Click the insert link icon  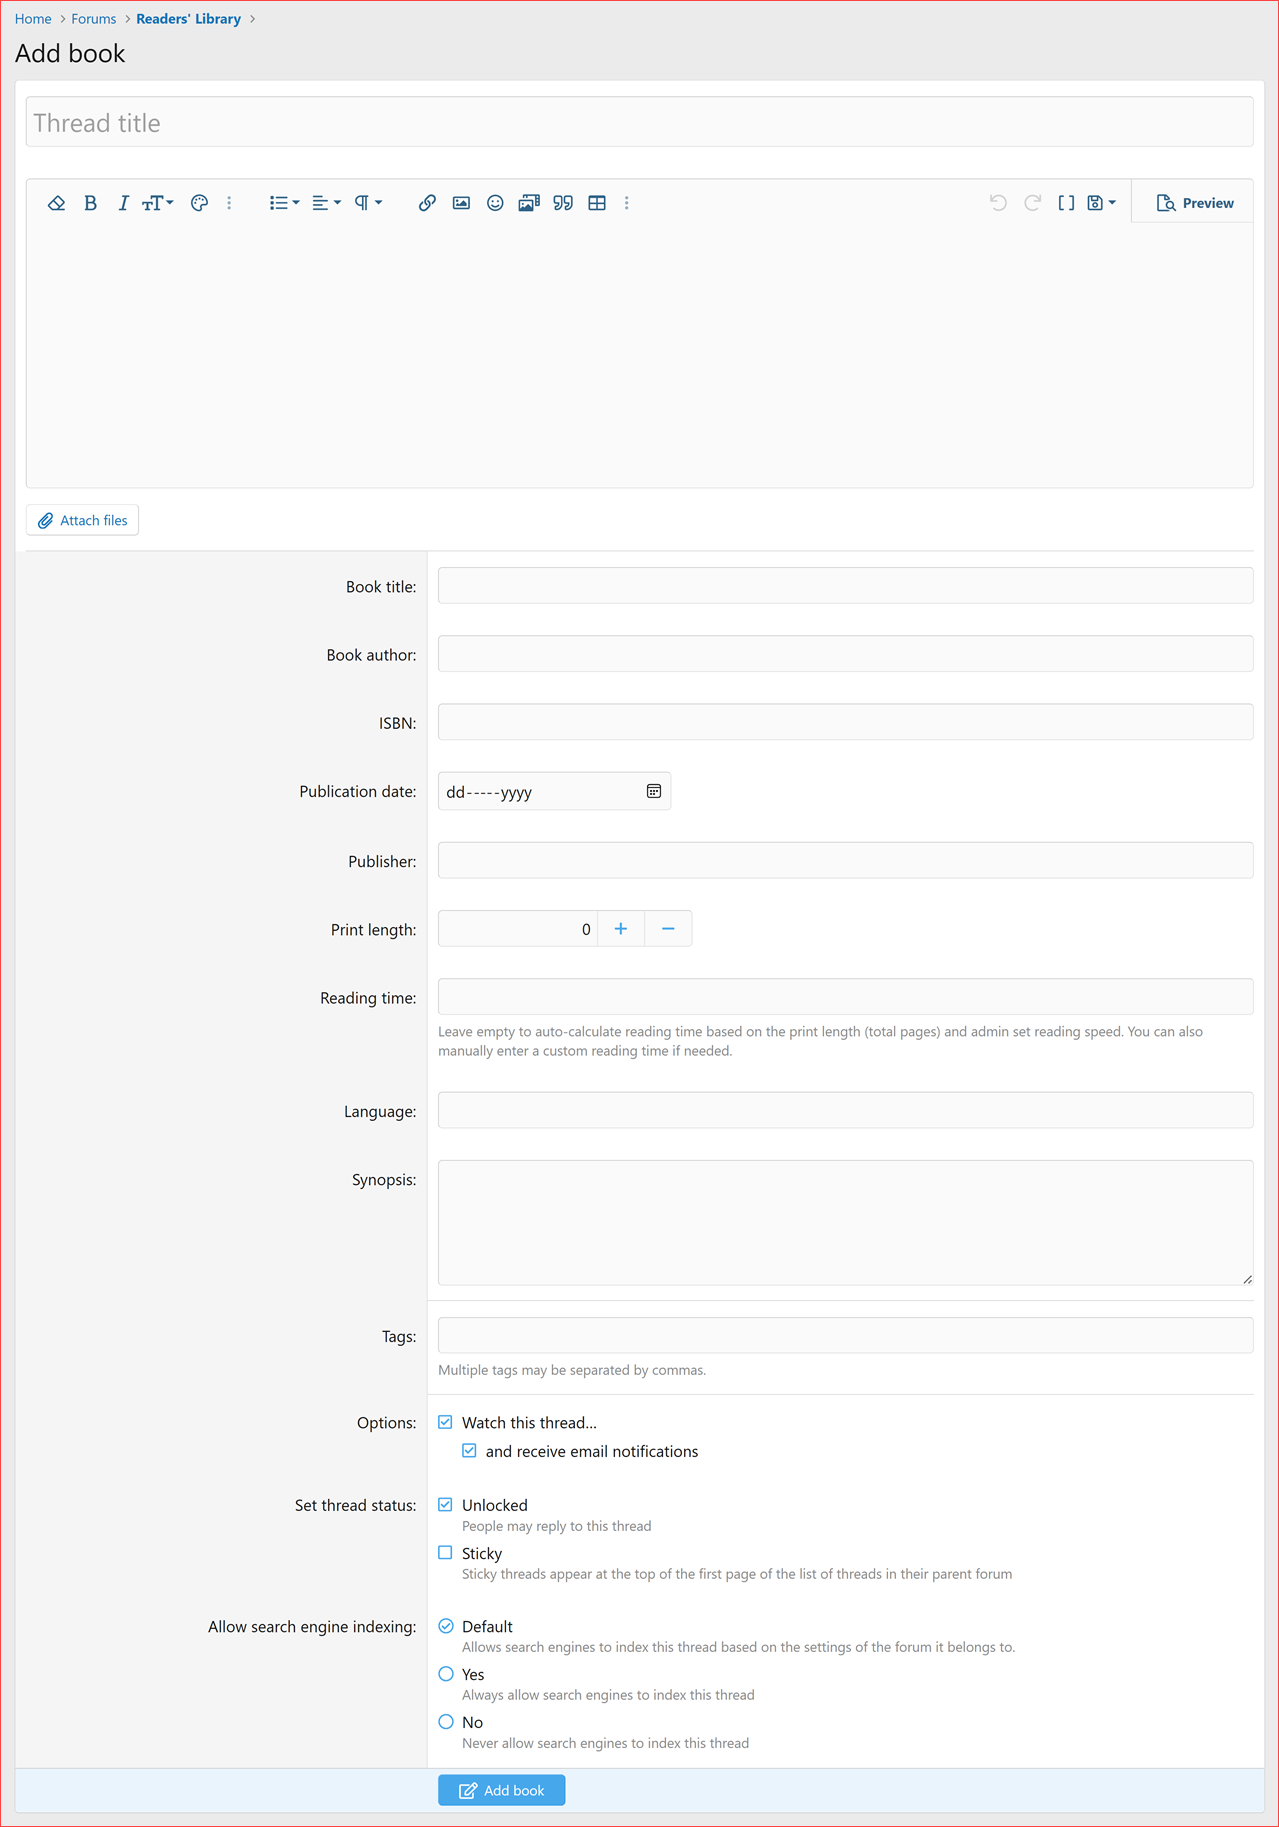click(x=427, y=203)
